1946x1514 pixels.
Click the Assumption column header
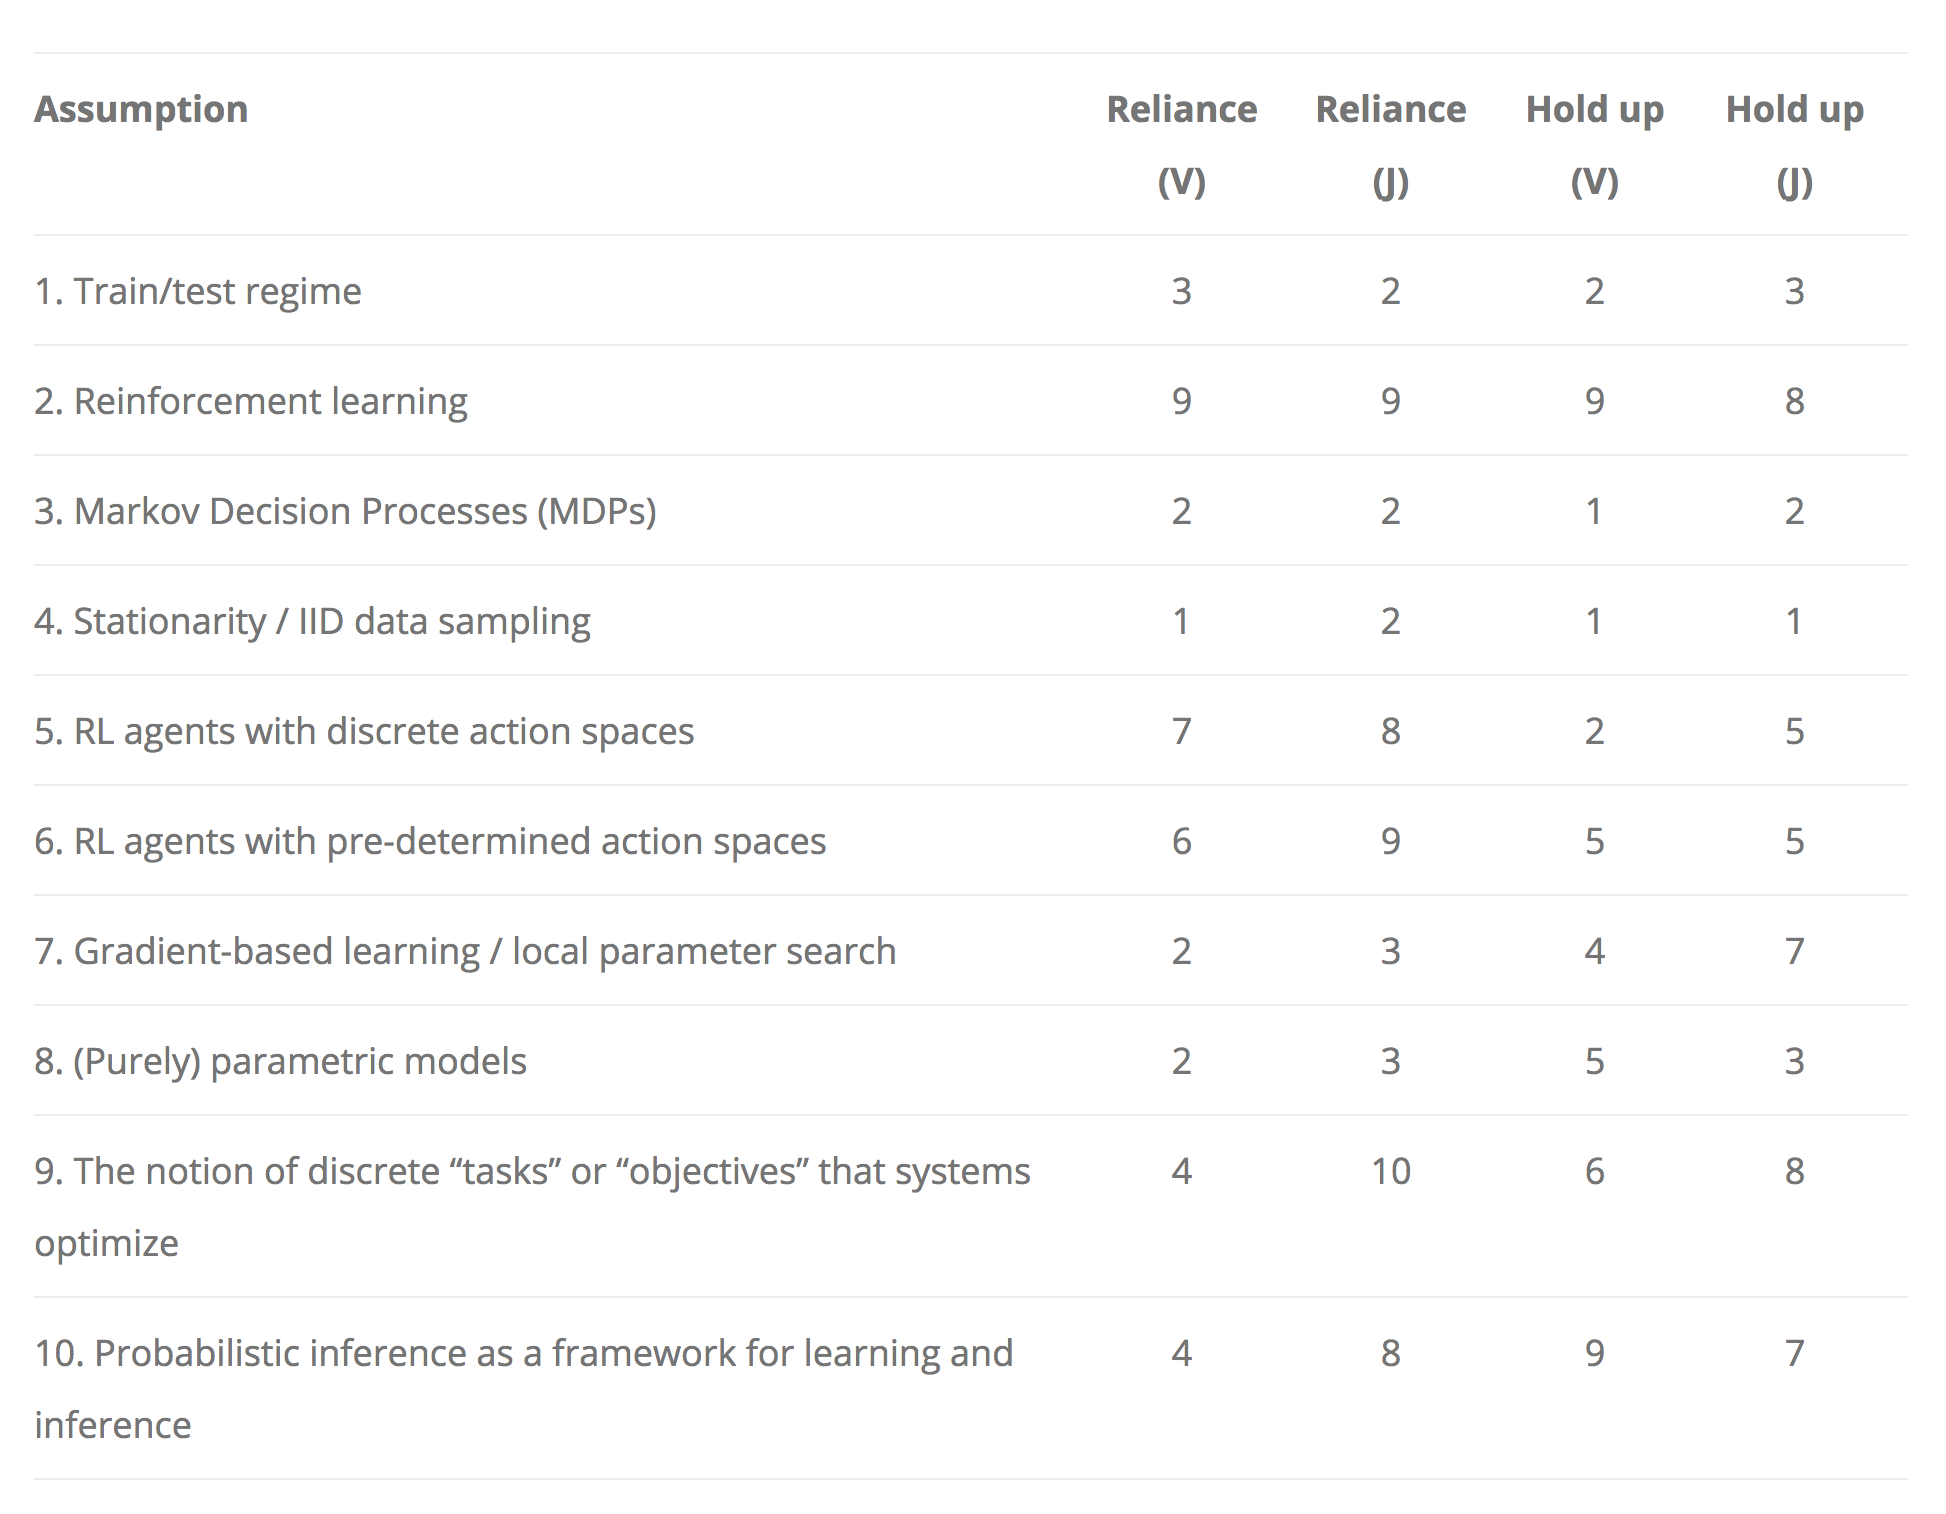point(141,109)
